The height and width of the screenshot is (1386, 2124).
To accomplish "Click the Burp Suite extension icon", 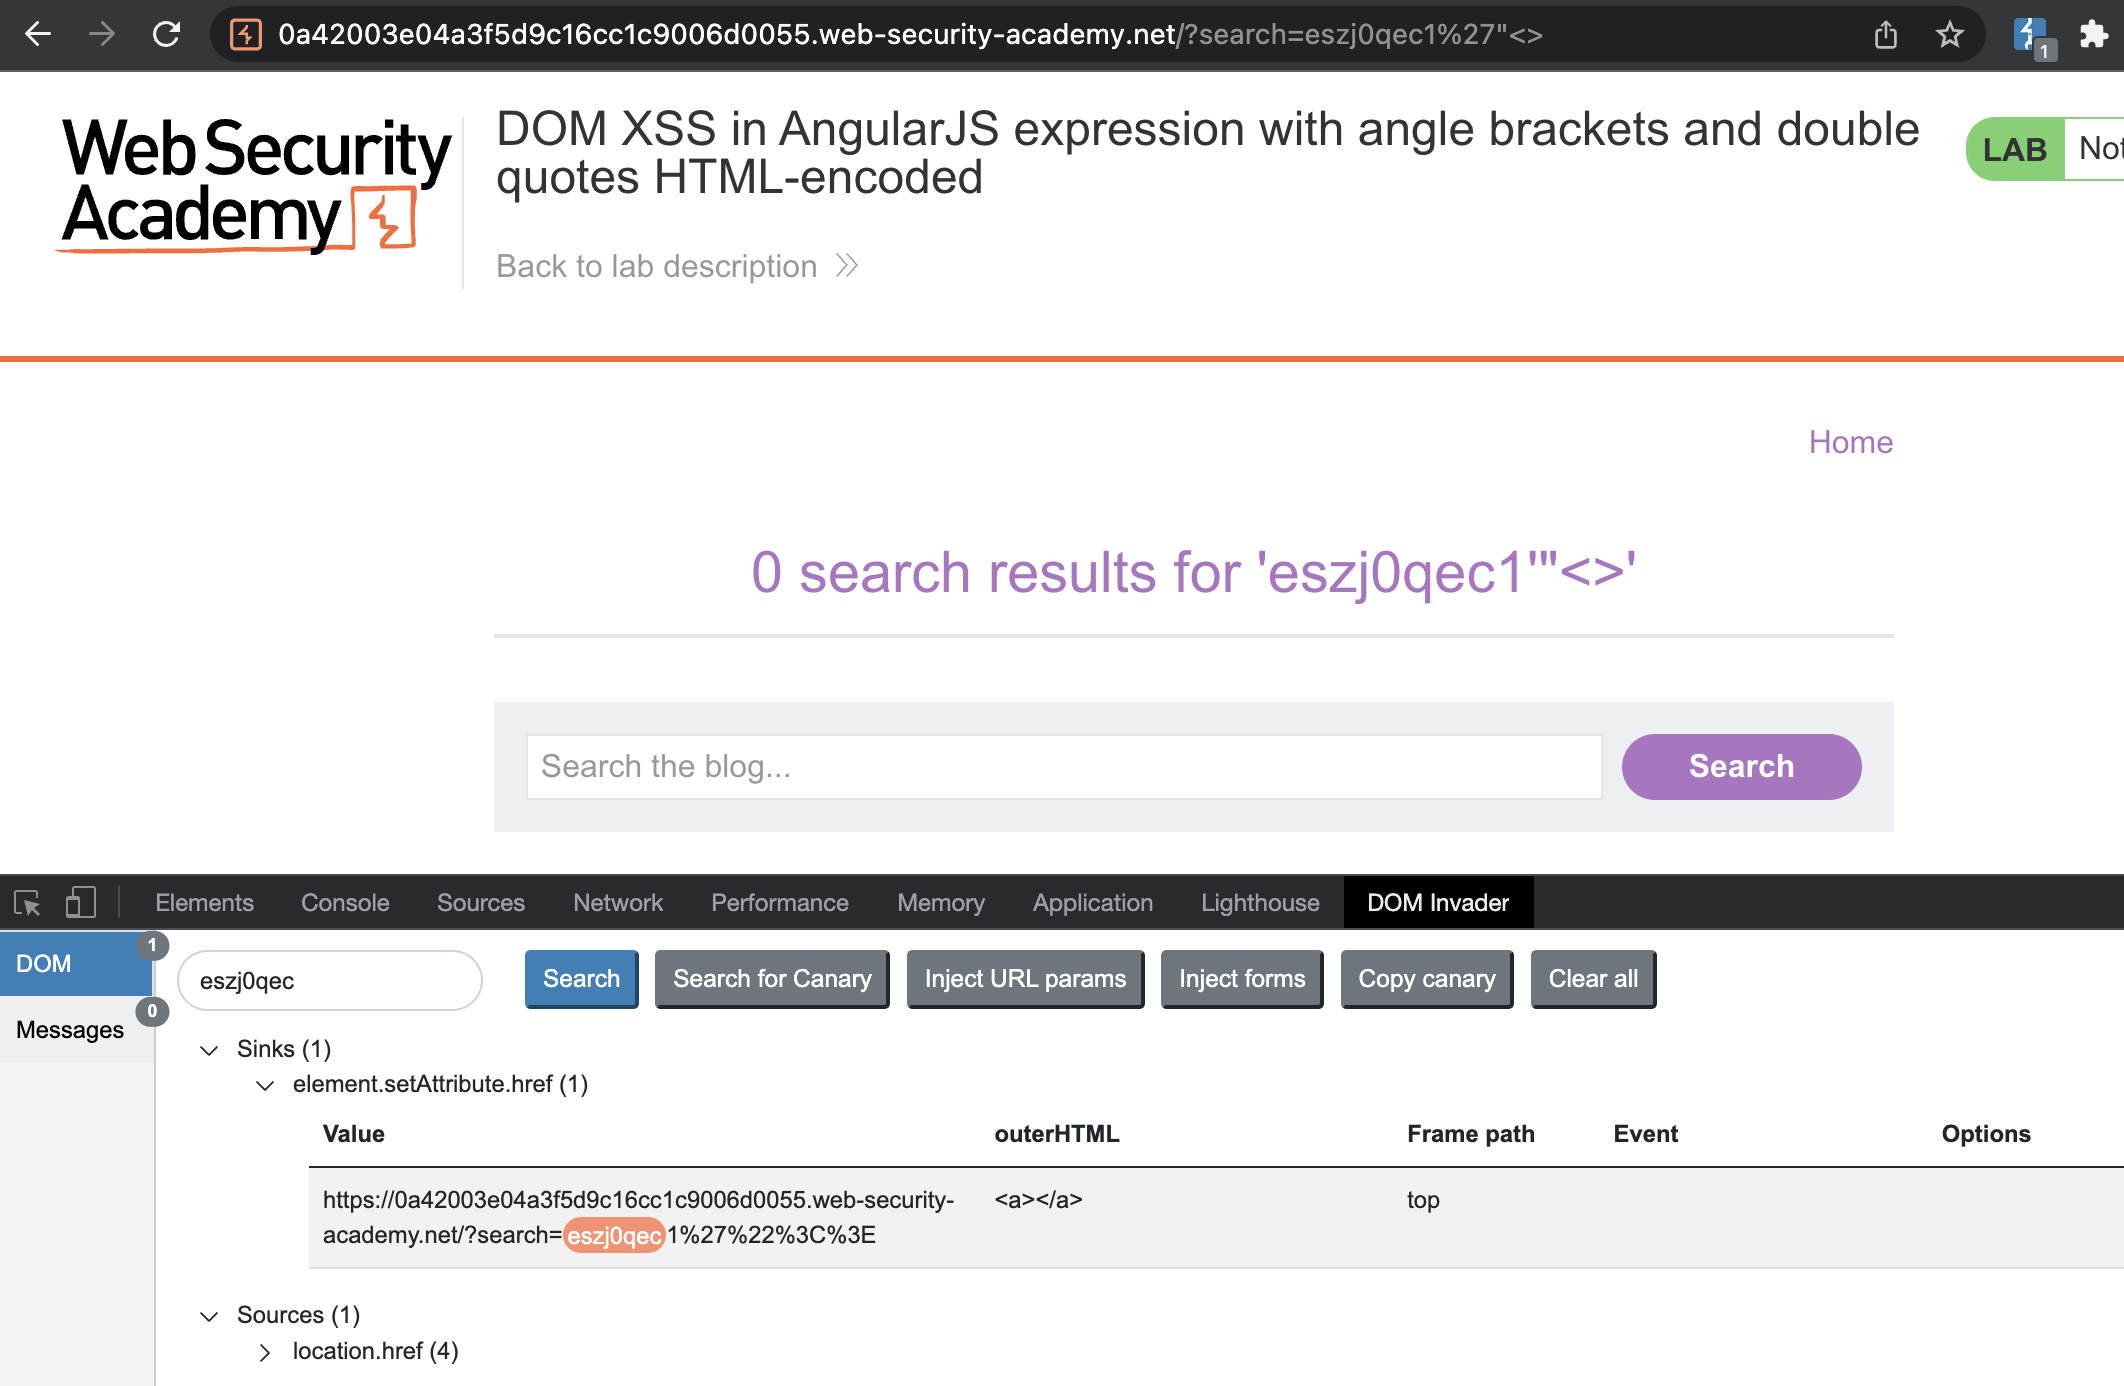I will pos(2030,35).
